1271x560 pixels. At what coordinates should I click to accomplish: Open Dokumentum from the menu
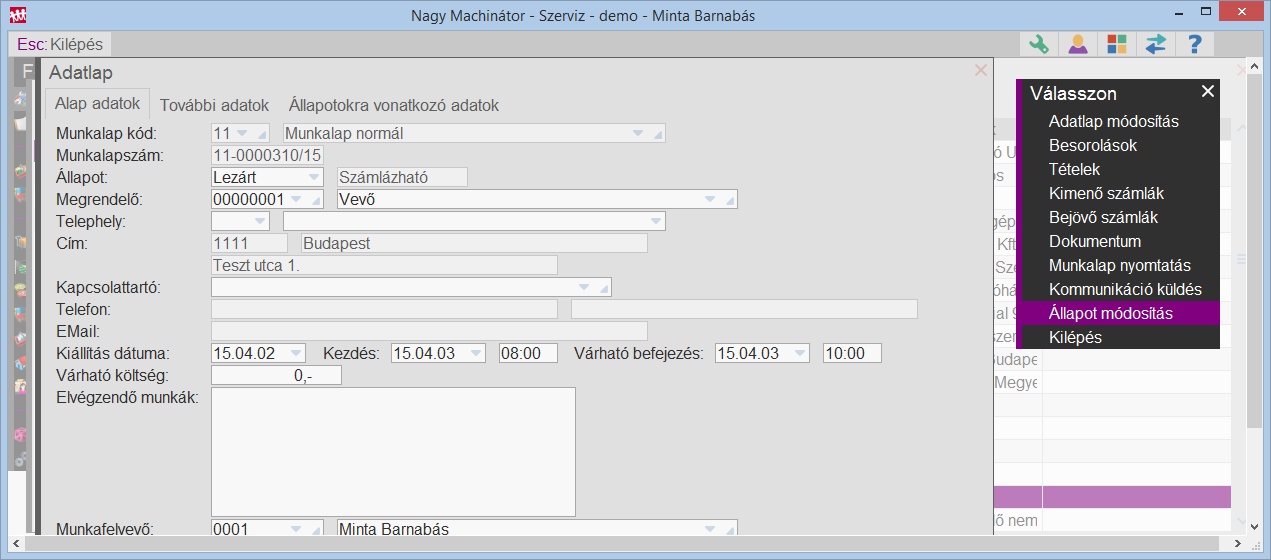[1095, 241]
